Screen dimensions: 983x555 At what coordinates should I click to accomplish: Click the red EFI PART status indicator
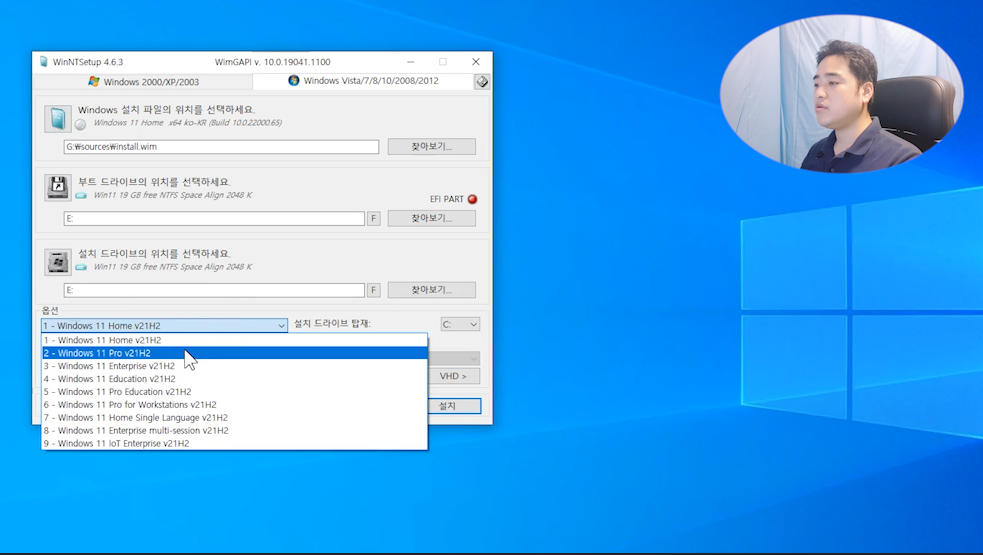coord(473,199)
